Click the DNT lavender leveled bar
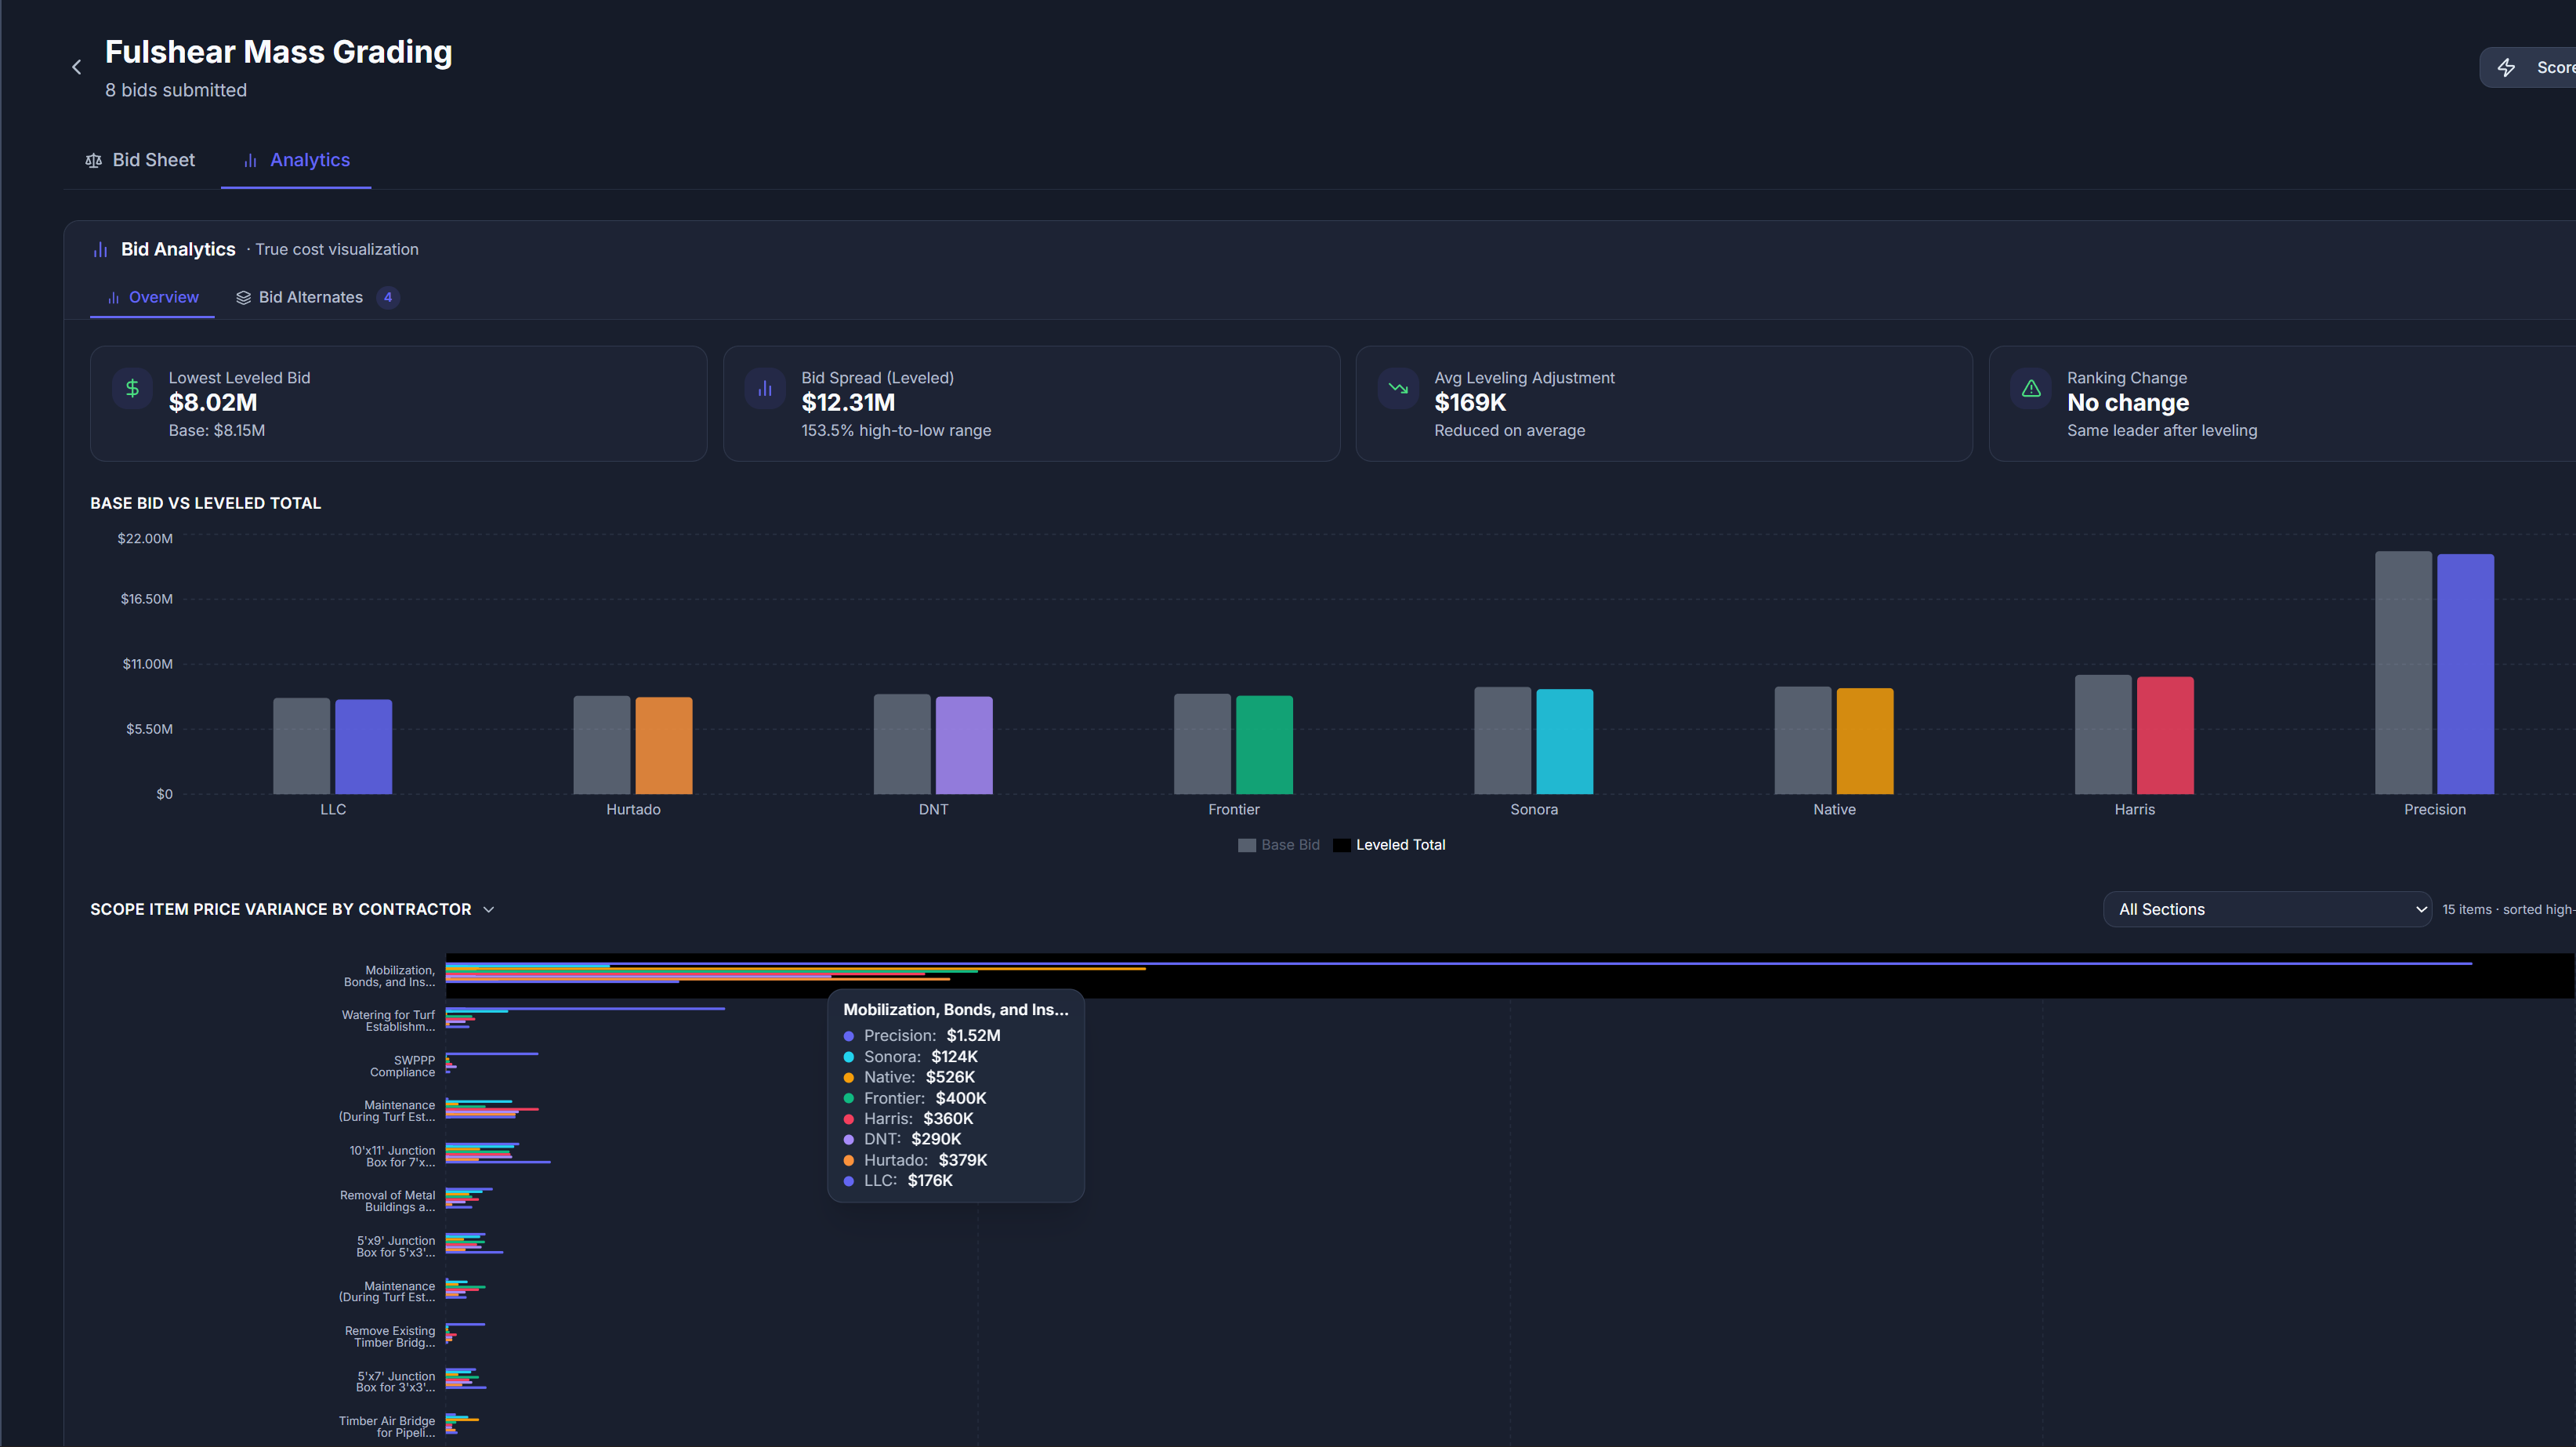2576x1447 pixels. pos(964,745)
